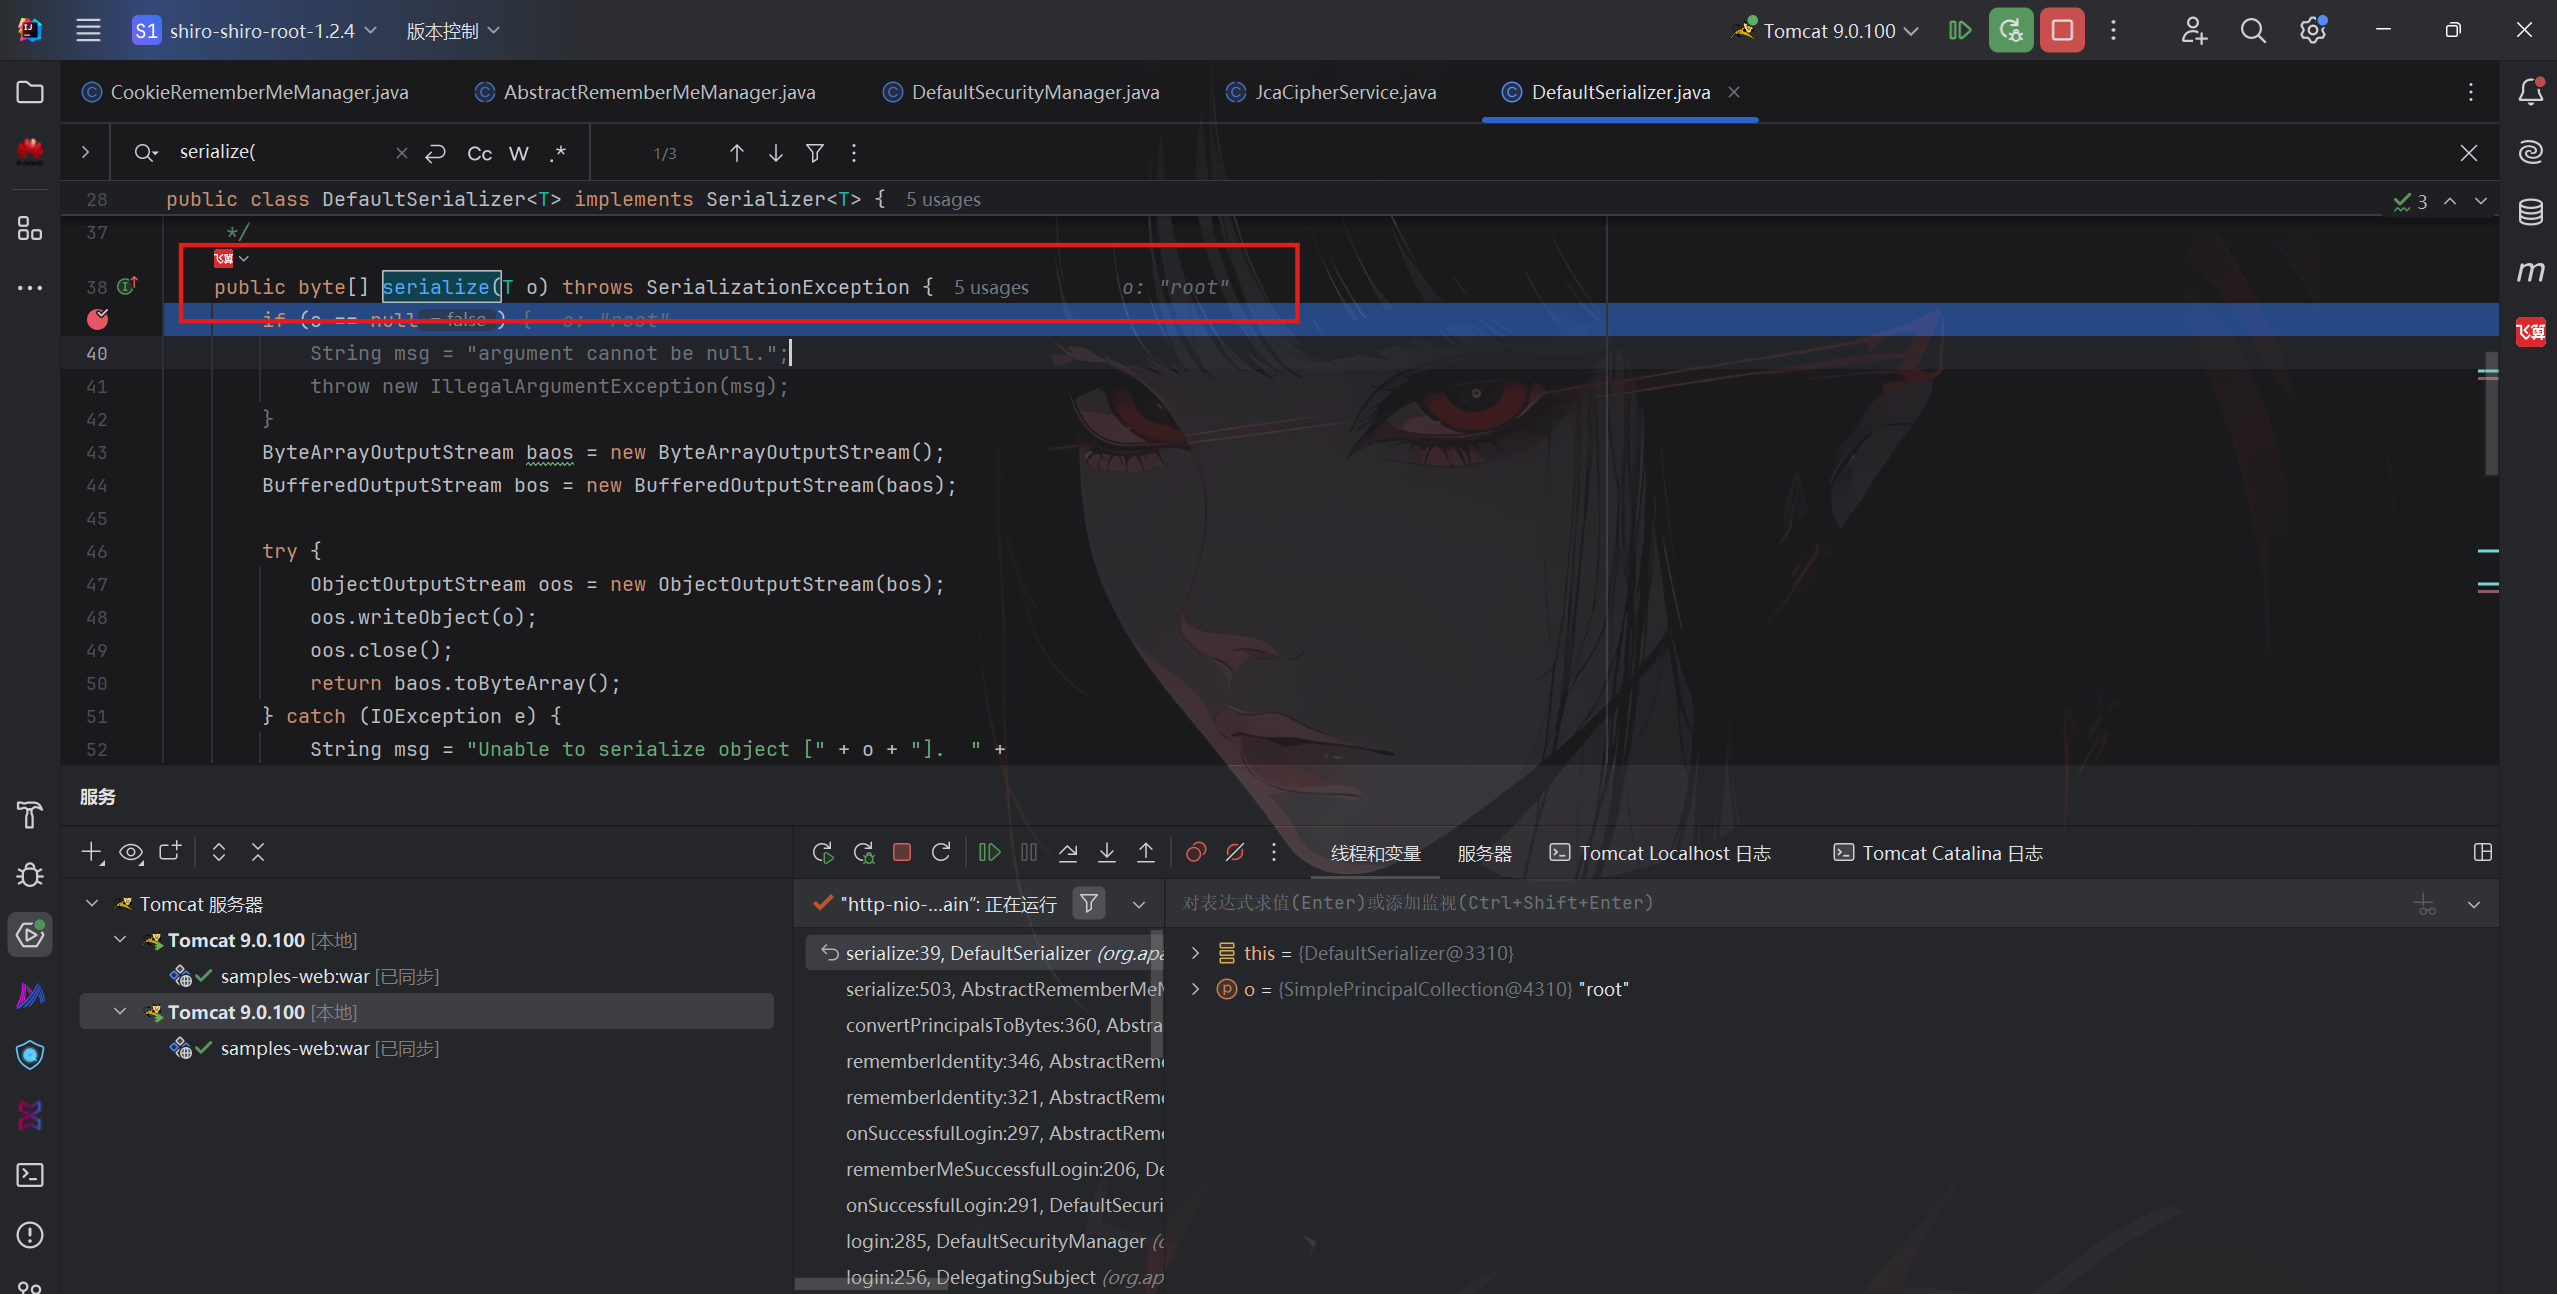Open the Database tool window icon
The width and height of the screenshot is (2557, 1294).
[x=2530, y=212]
